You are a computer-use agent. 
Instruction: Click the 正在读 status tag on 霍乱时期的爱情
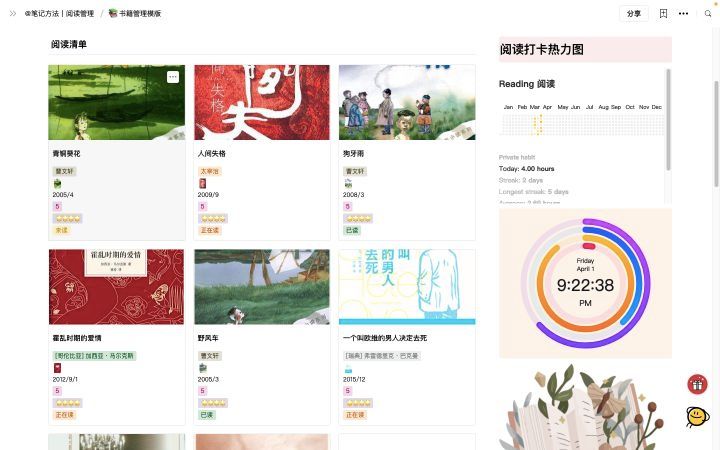[65, 415]
